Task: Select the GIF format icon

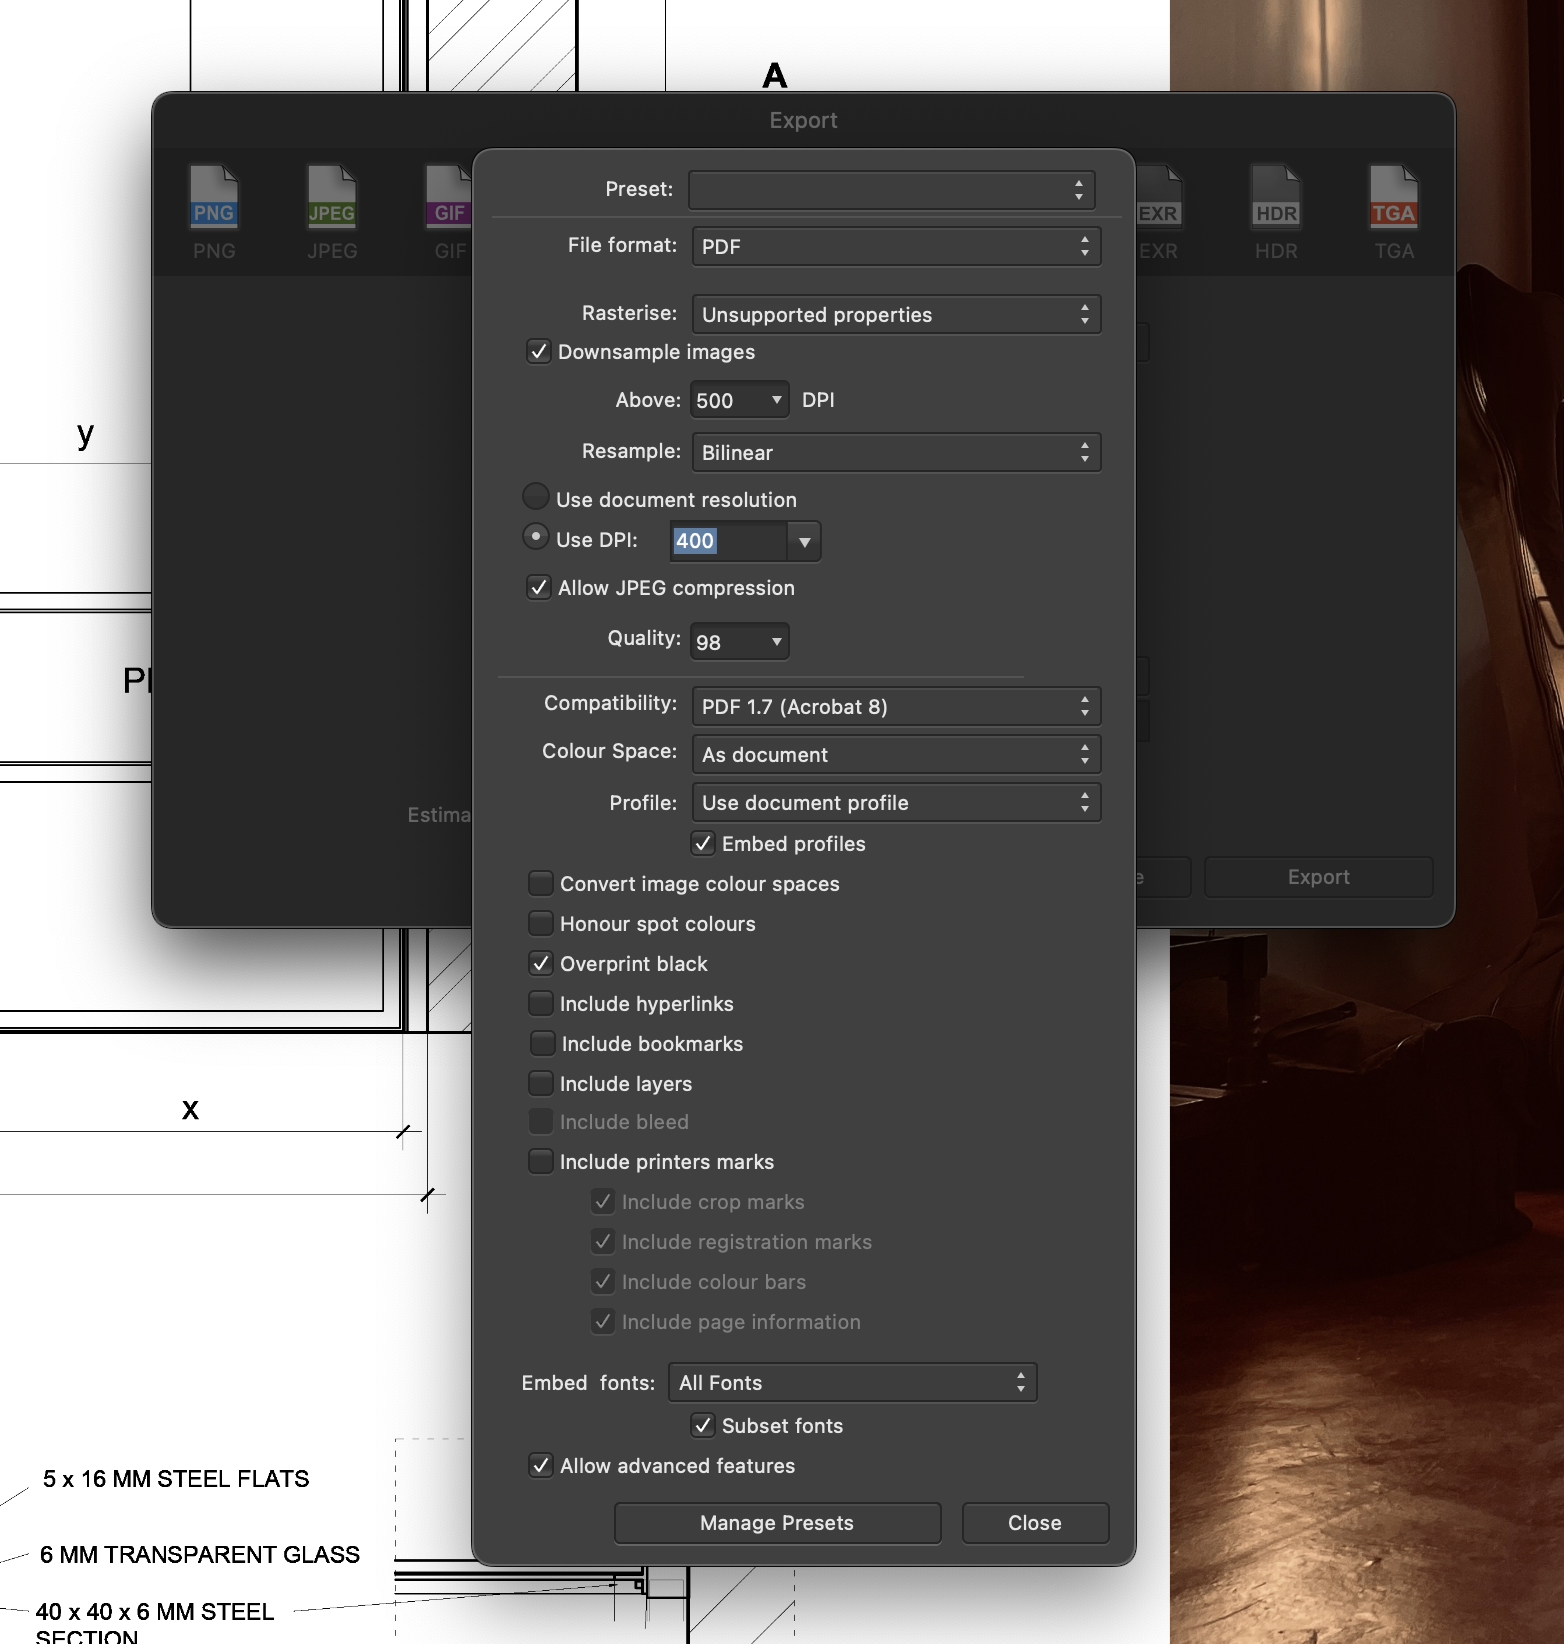Action: (449, 197)
